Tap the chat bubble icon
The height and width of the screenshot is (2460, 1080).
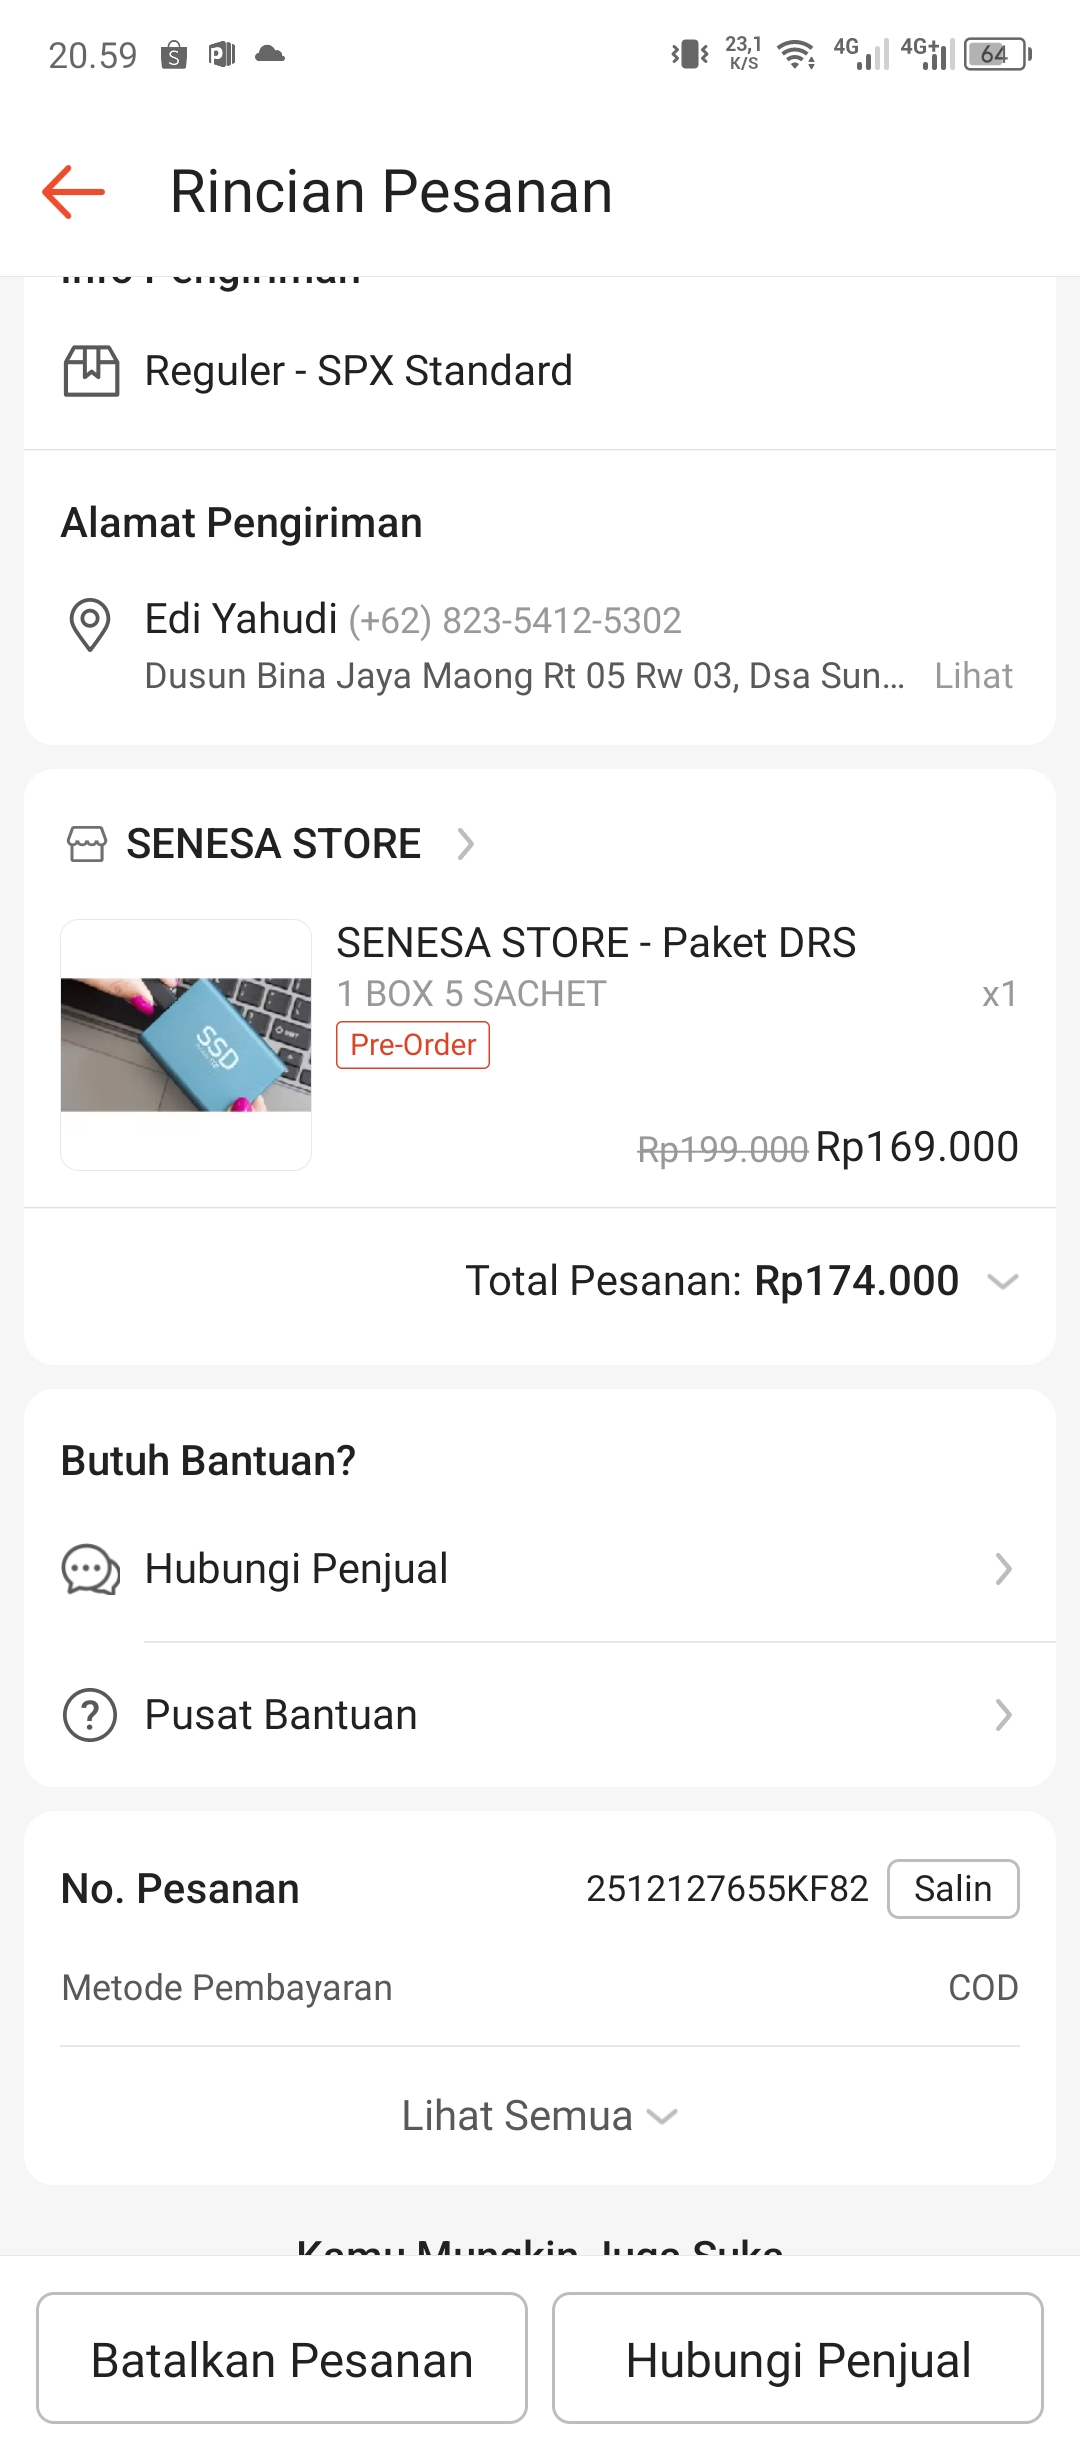pos(91,1569)
